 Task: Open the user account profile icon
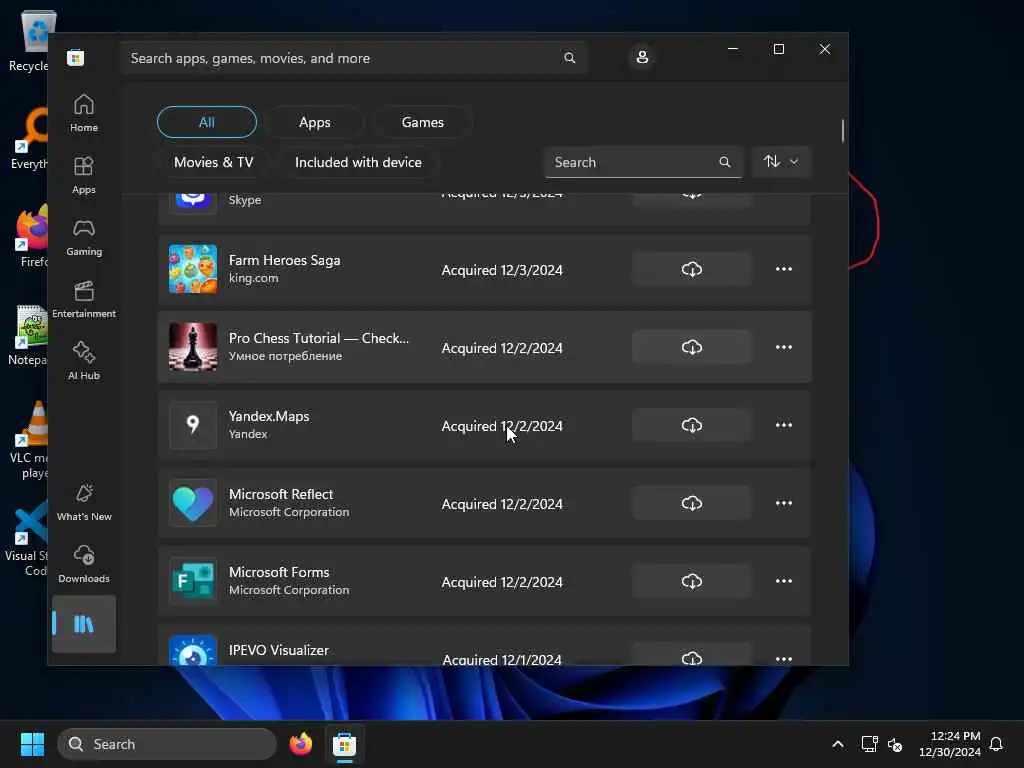coord(642,57)
